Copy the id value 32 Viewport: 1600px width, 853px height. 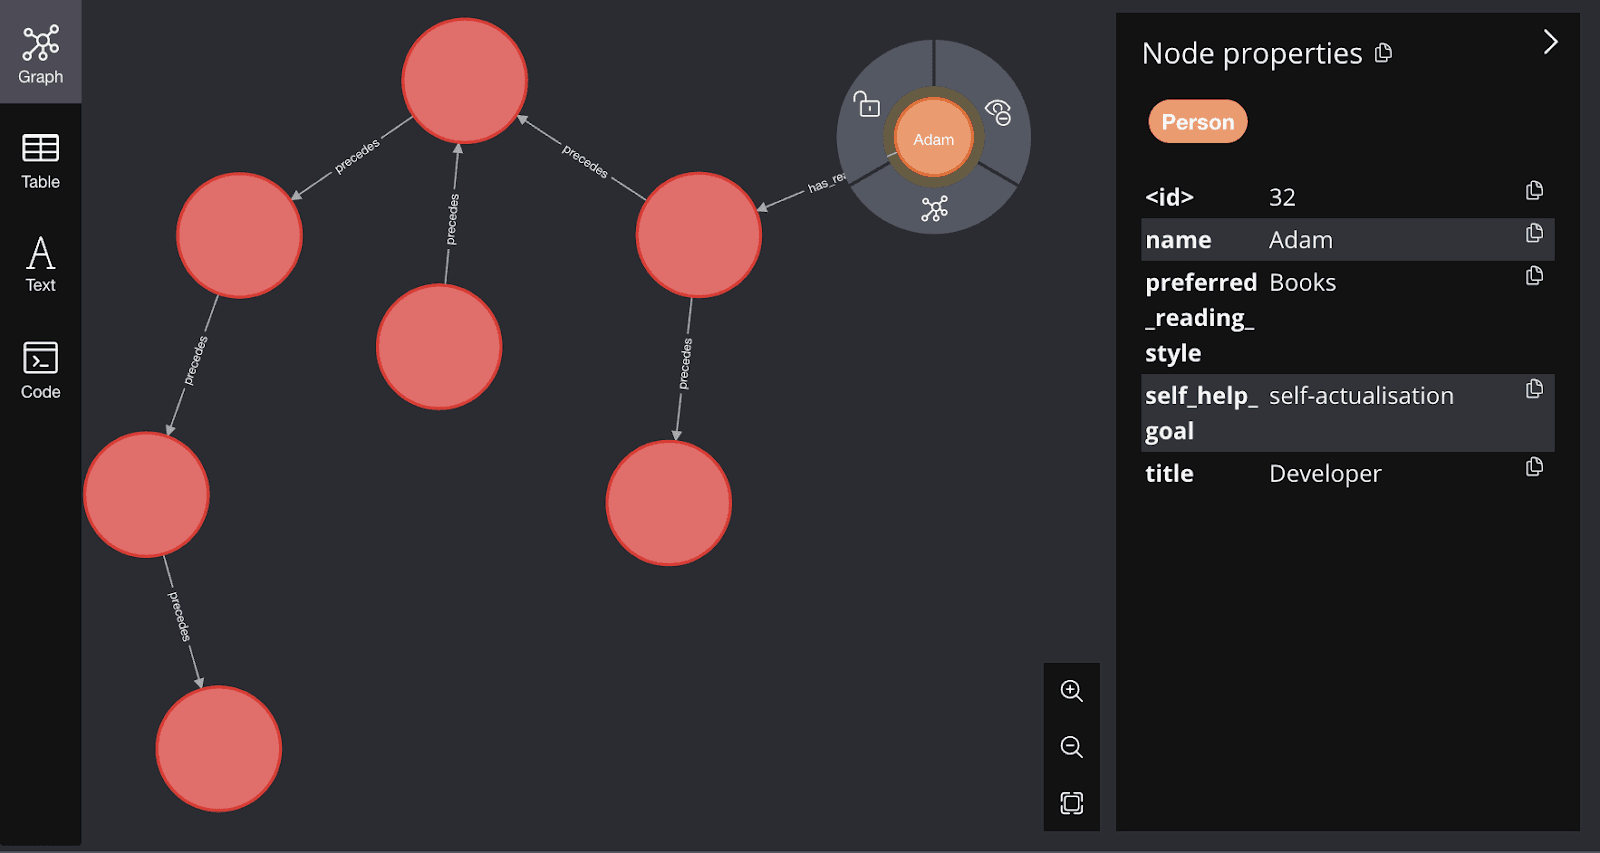pyautogui.click(x=1534, y=191)
